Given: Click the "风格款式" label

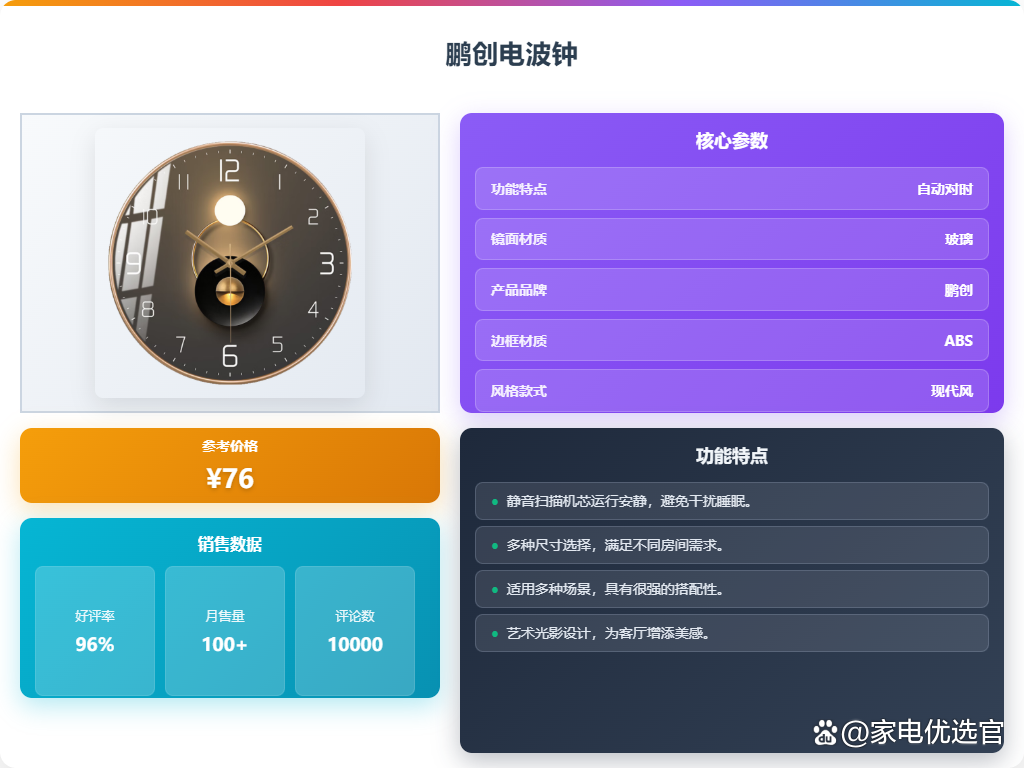Looking at the screenshot, I should coord(519,391).
